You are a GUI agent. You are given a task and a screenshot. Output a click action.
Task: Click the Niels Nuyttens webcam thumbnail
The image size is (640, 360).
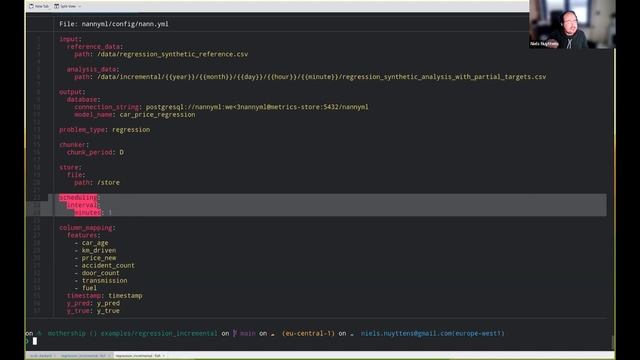coord(572,24)
